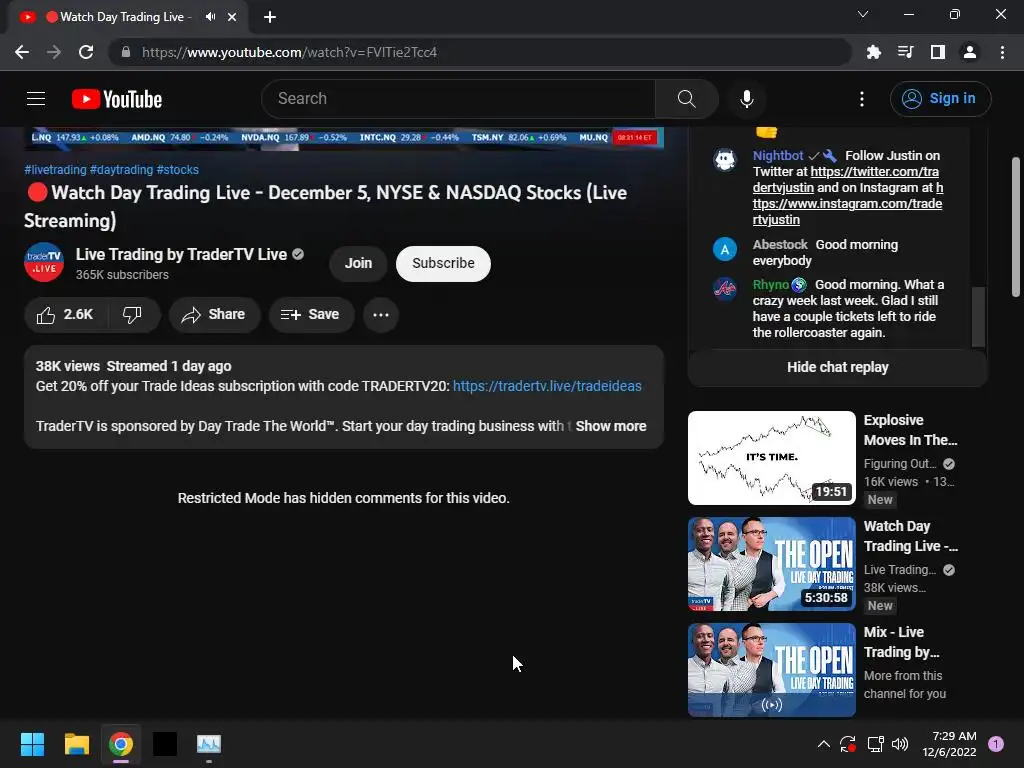Open the Live Trading by TraderTV Live channel name
This screenshot has width=1024, height=768.
coord(181,254)
